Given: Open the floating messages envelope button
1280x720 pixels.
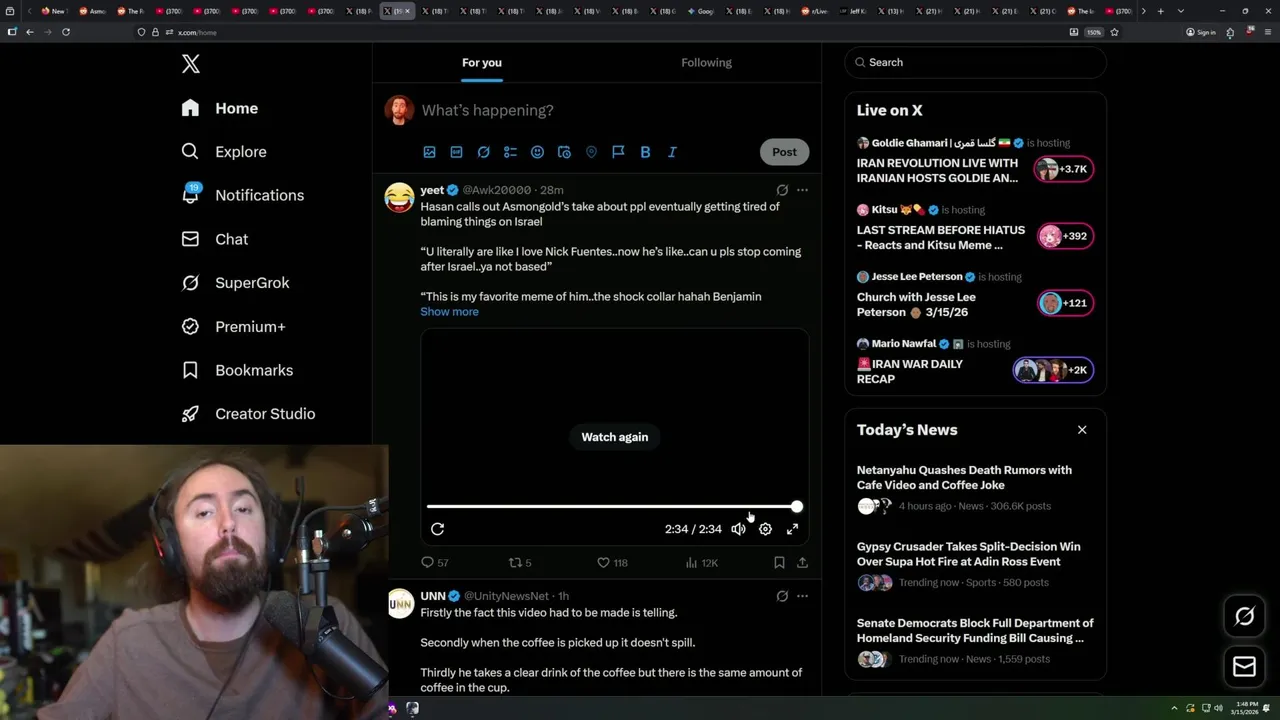Looking at the screenshot, I should tap(1245, 667).
